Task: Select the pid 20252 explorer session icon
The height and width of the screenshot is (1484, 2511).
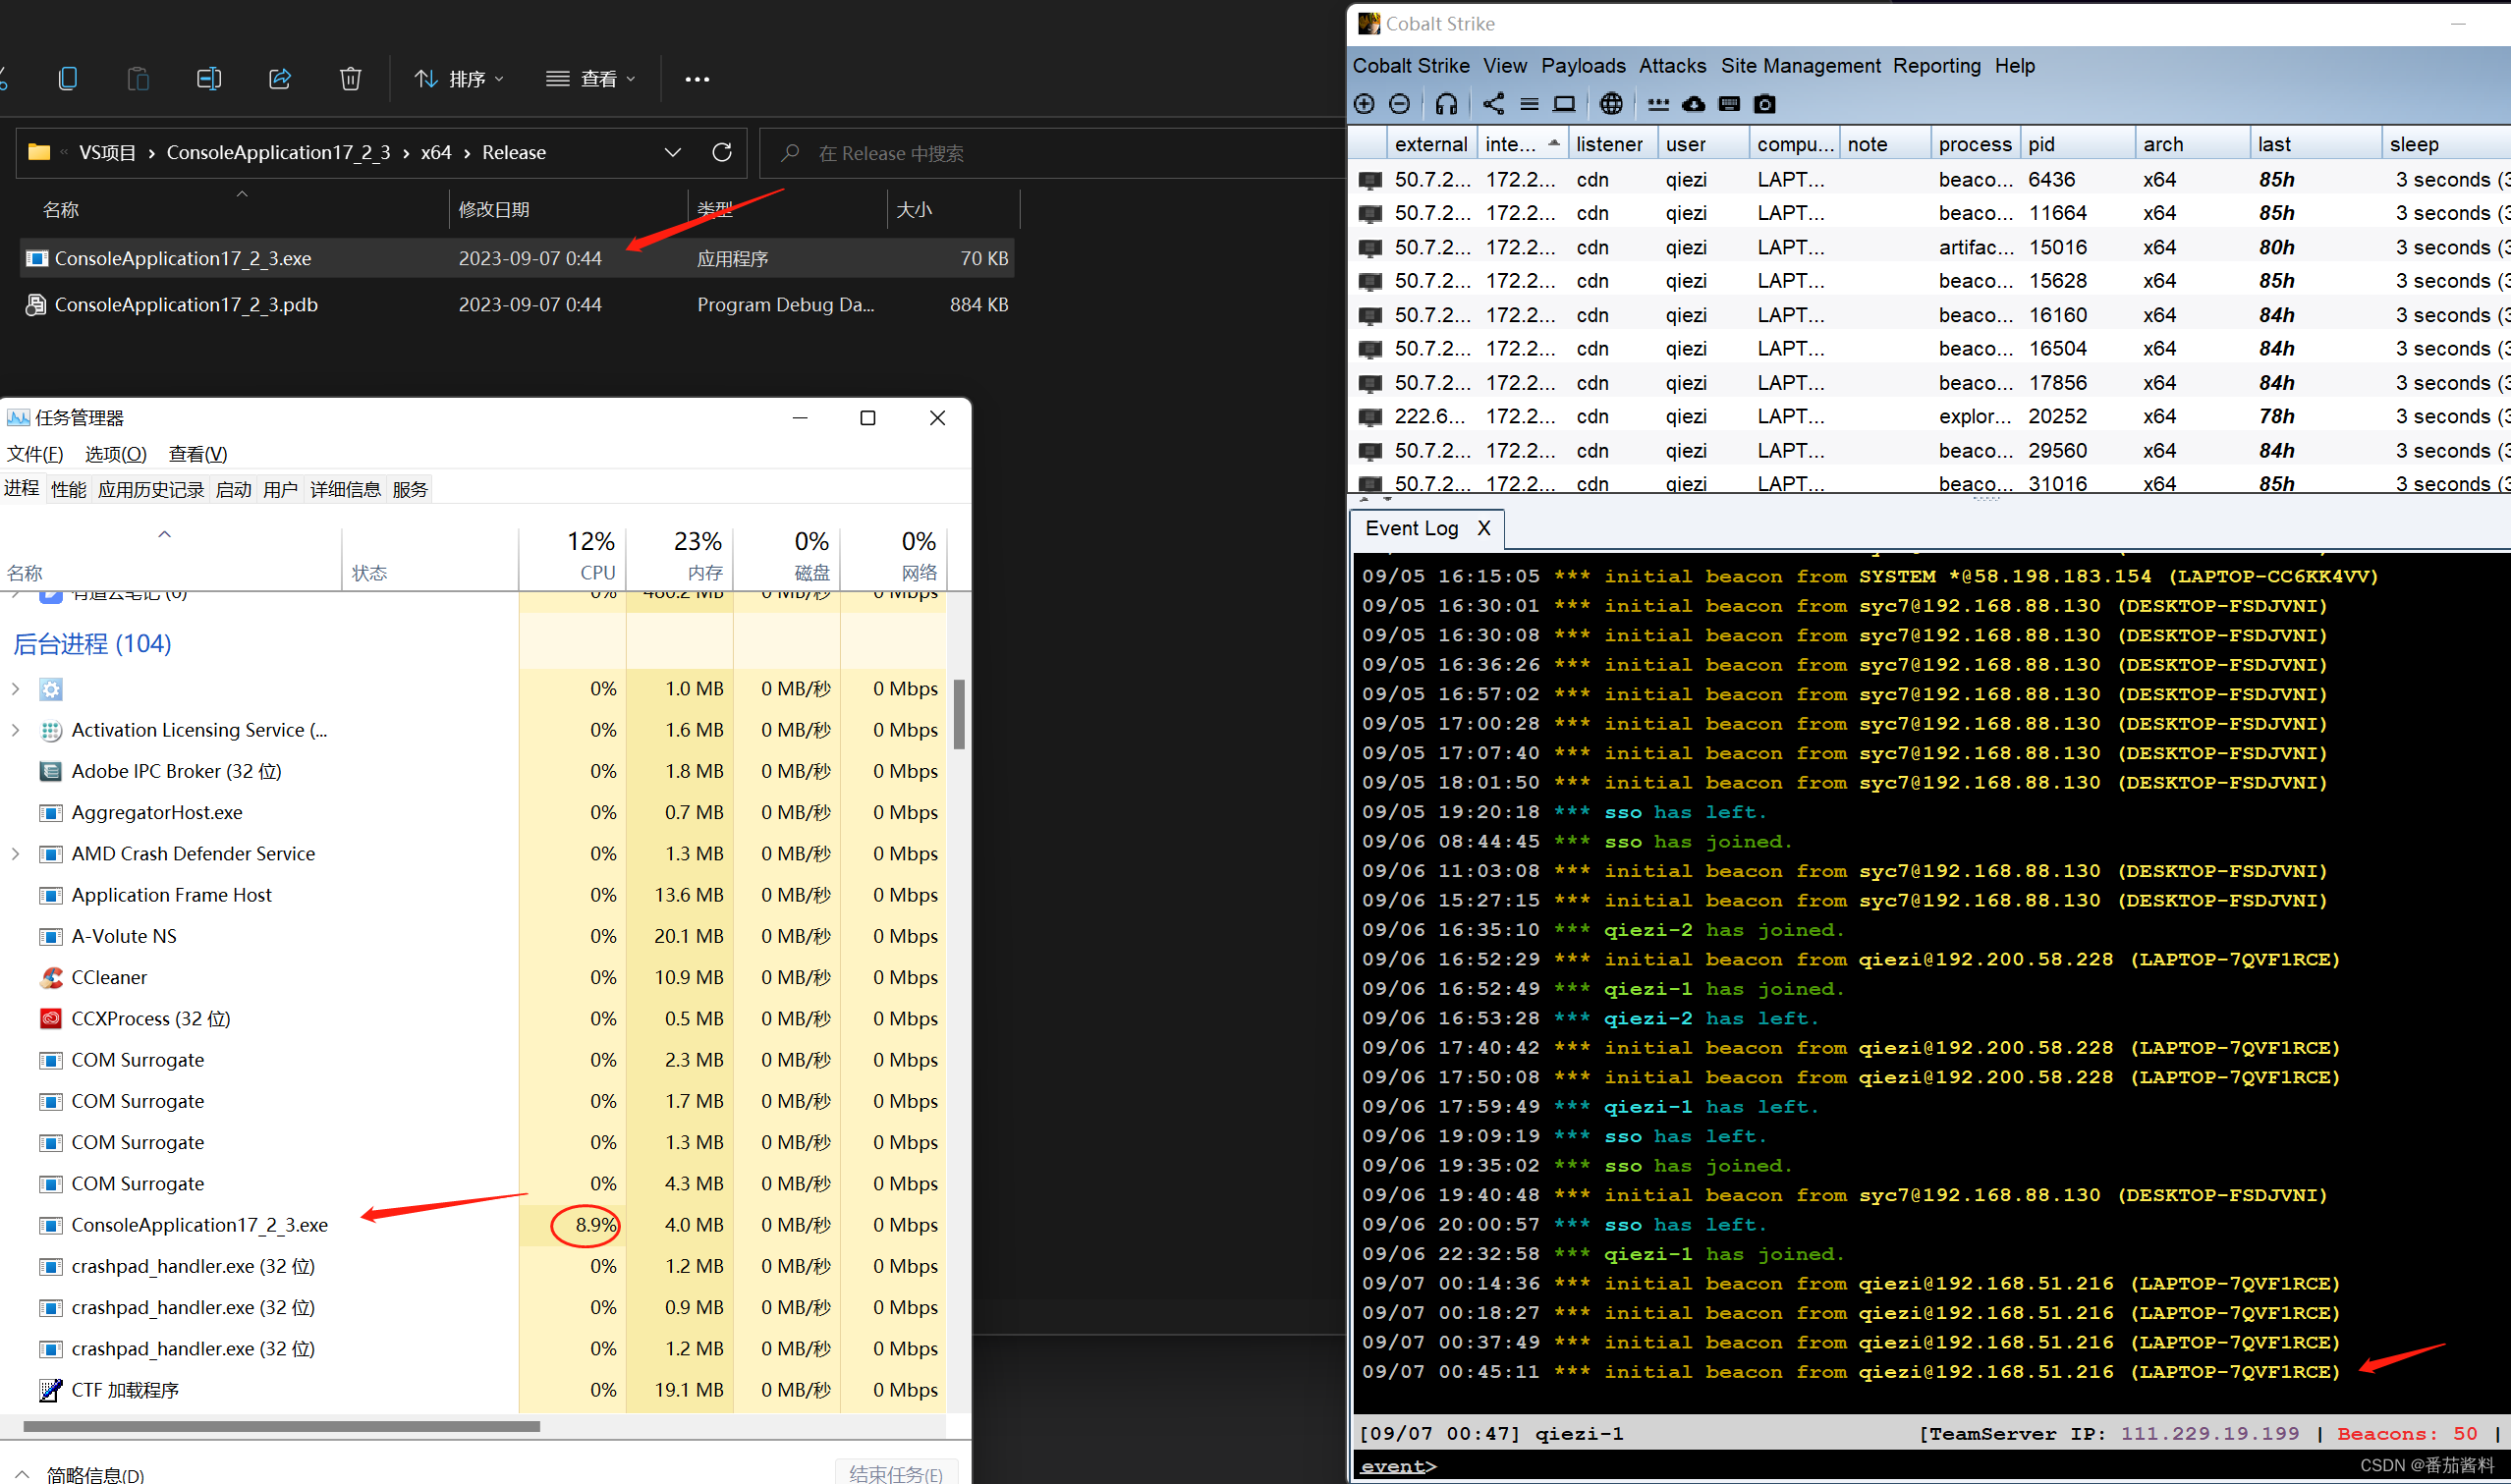Action: 1370,416
